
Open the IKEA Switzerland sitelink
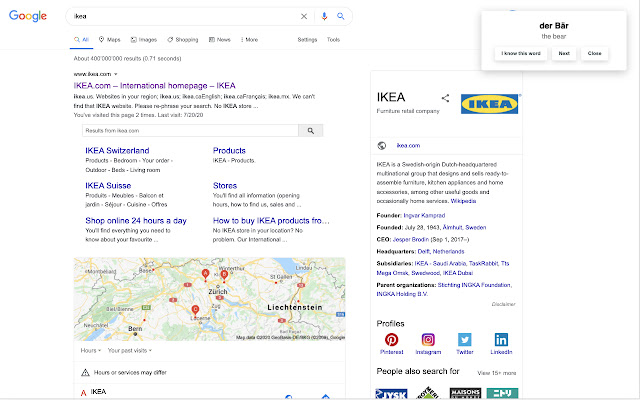[117, 151]
